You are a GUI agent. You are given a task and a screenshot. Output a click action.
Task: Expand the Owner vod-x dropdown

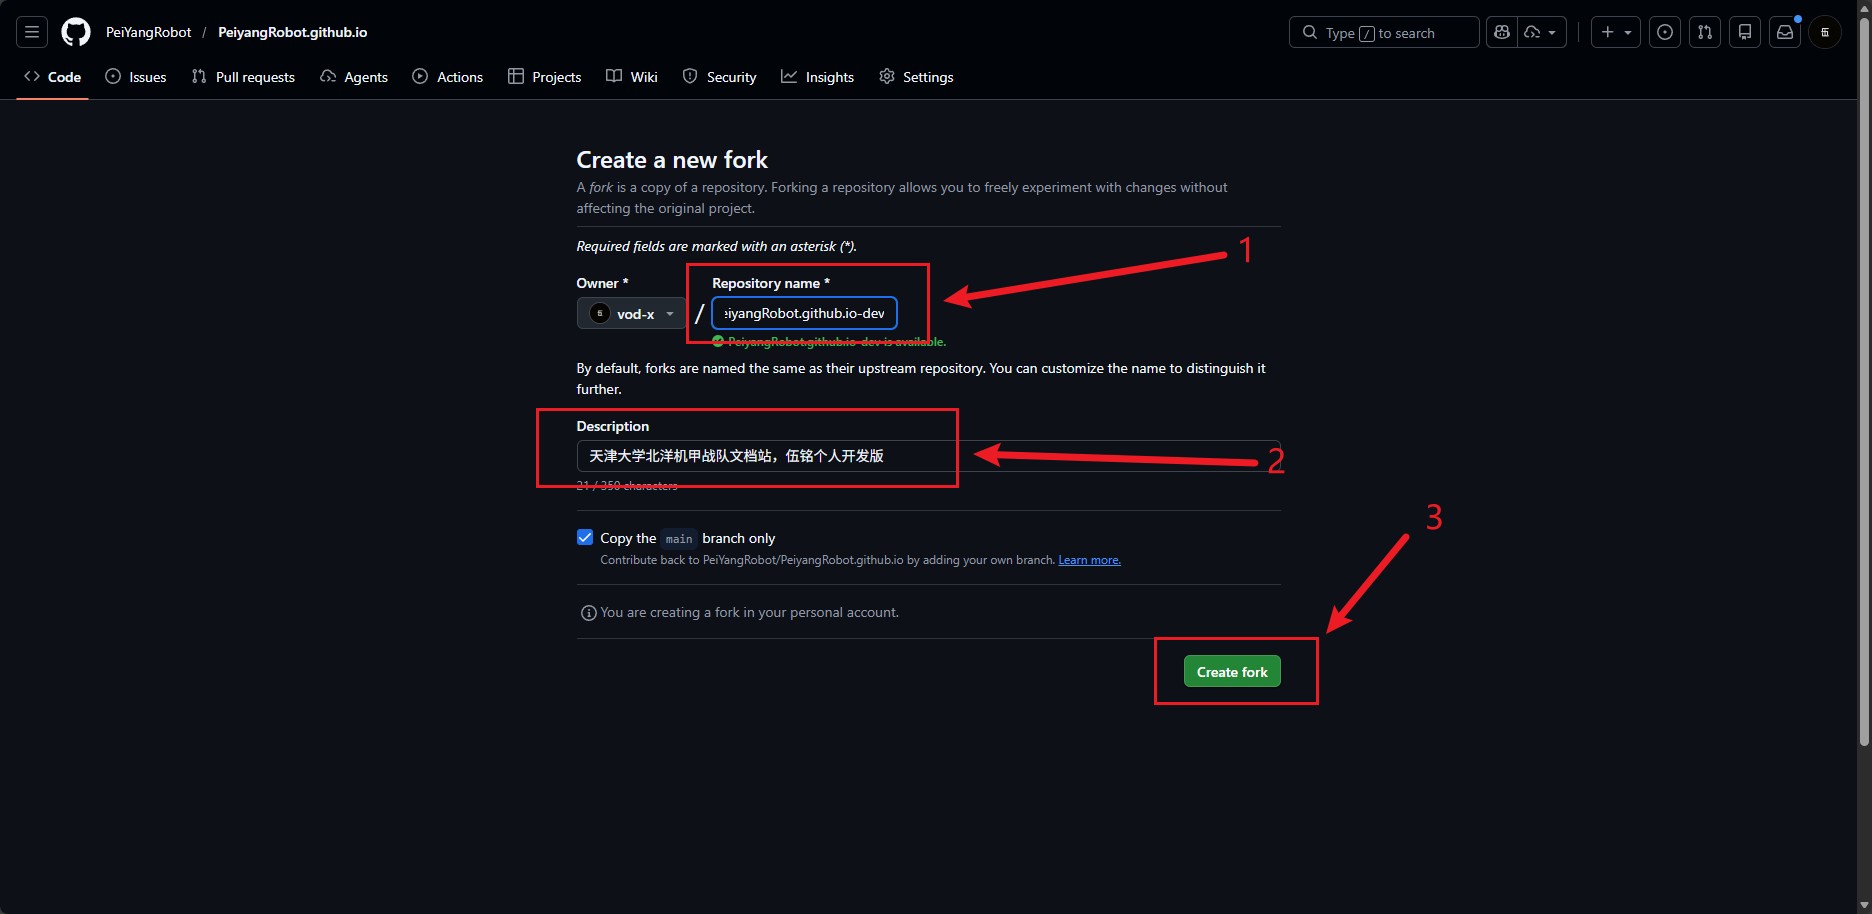(x=631, y=314)
